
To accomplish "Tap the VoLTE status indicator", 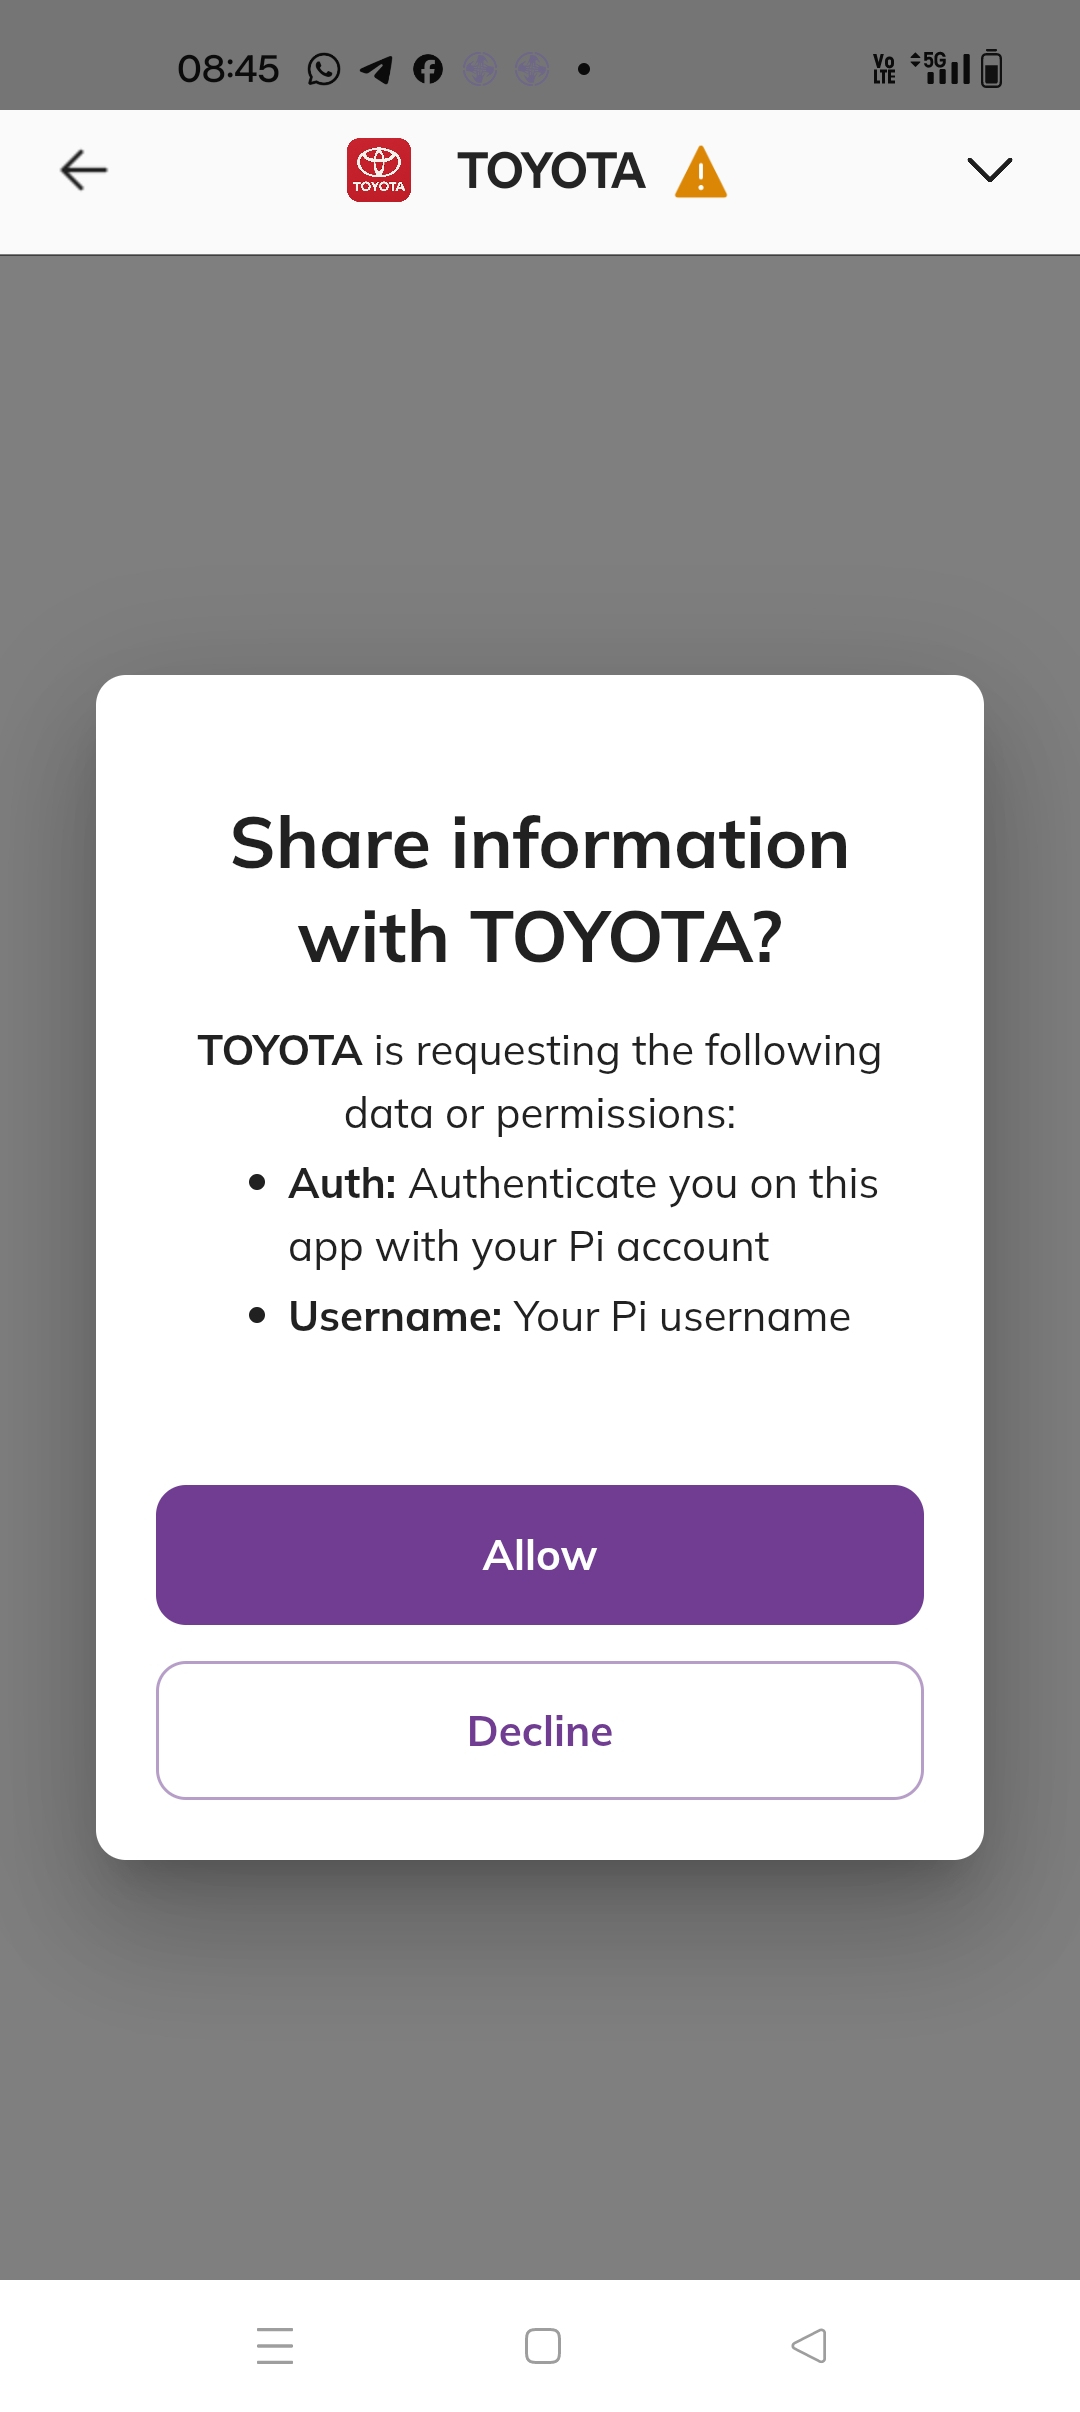I will (884, 68).
